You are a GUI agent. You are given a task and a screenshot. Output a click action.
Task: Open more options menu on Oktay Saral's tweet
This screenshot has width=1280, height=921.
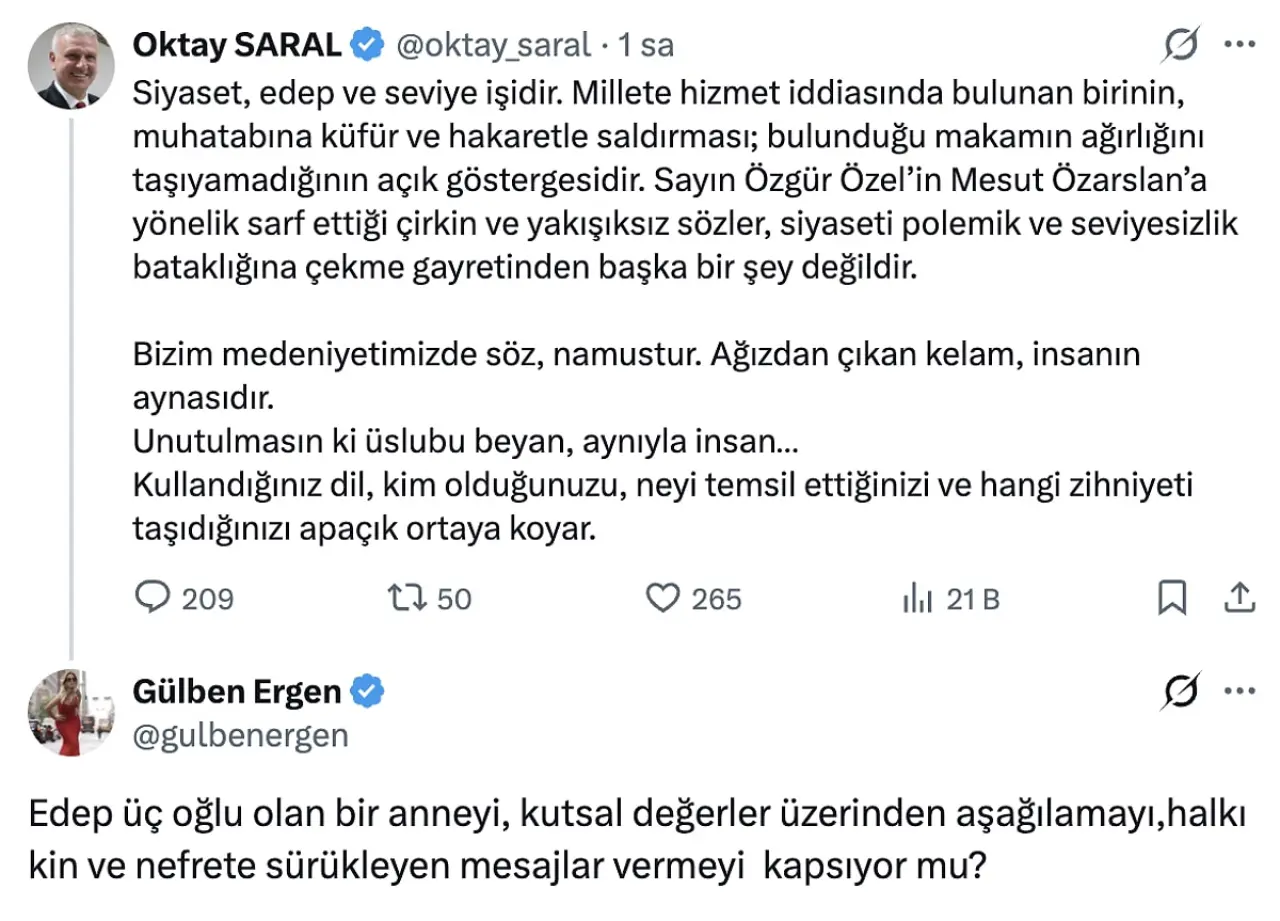point(1240,45)
